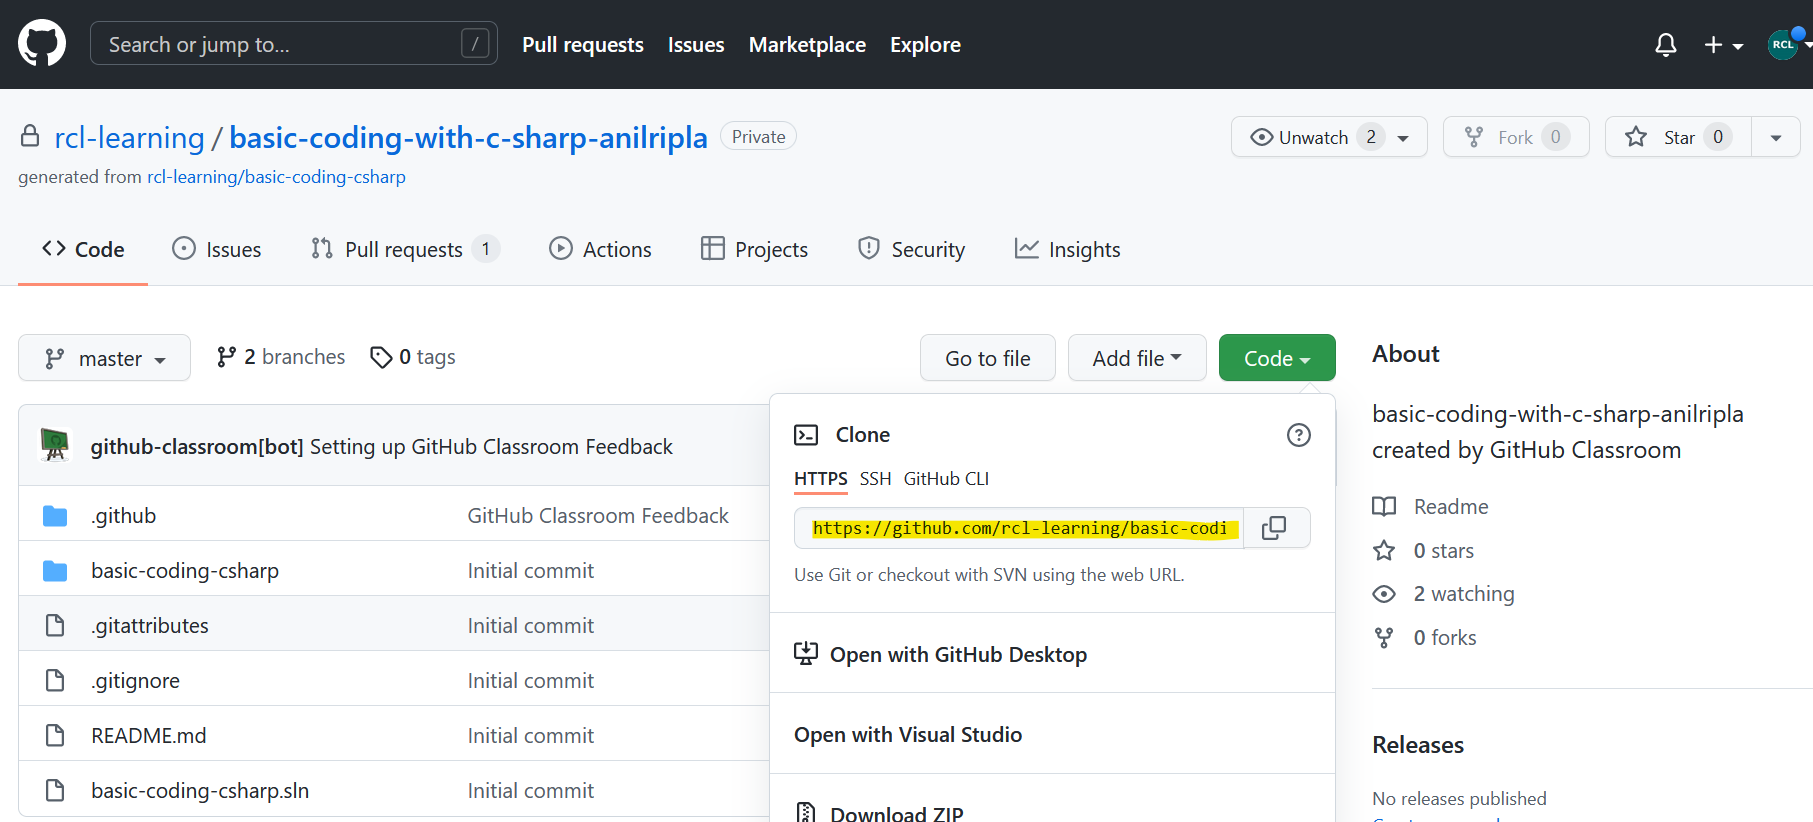
Task: Click the github-classroom bot avatar
Action: coord(55,445)
